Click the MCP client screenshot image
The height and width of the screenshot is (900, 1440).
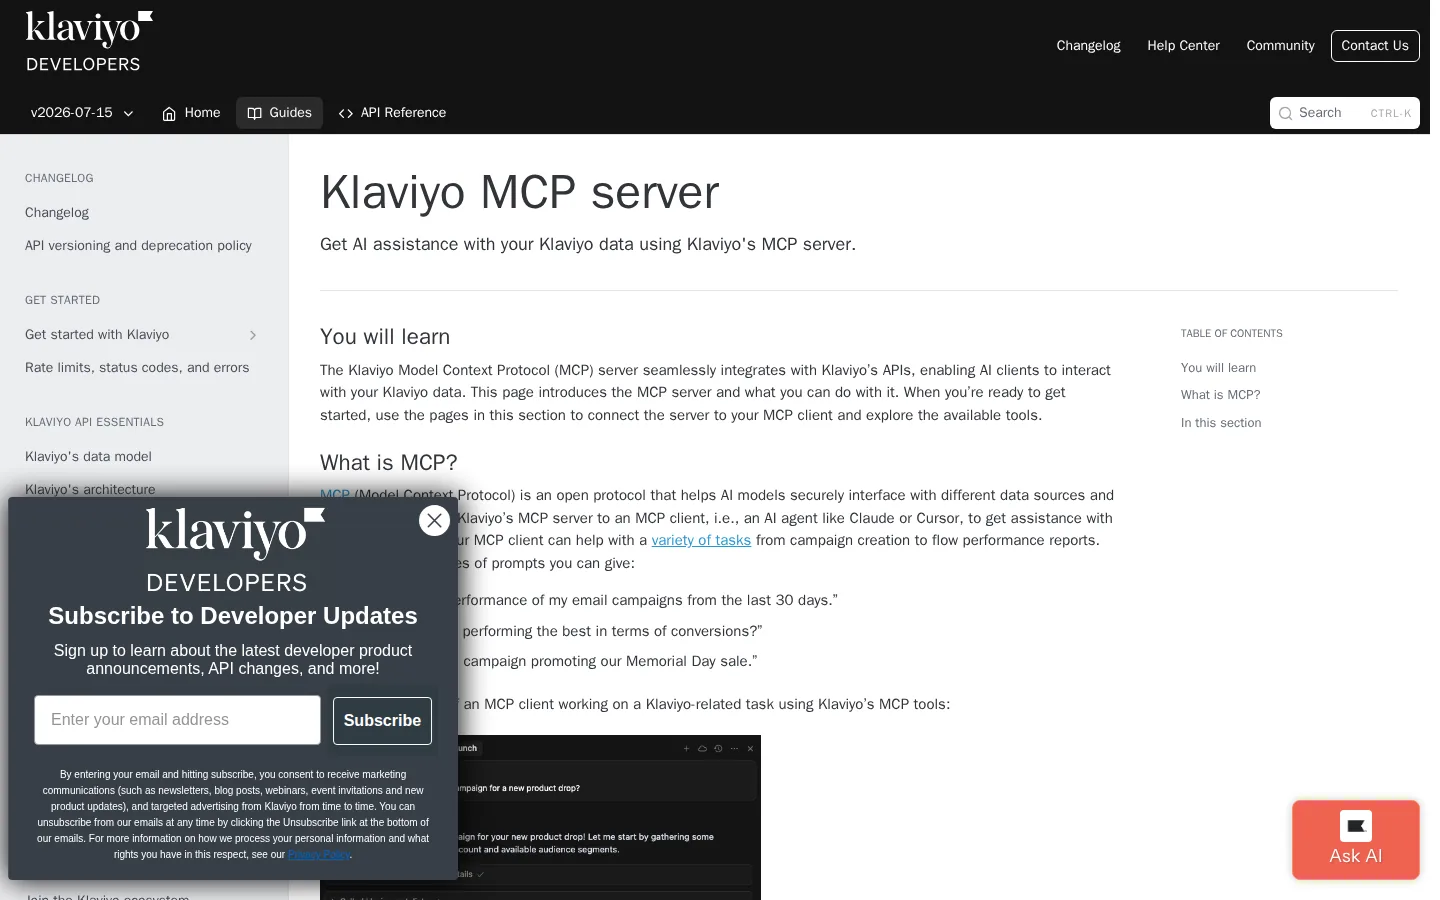tap(609, 817)
